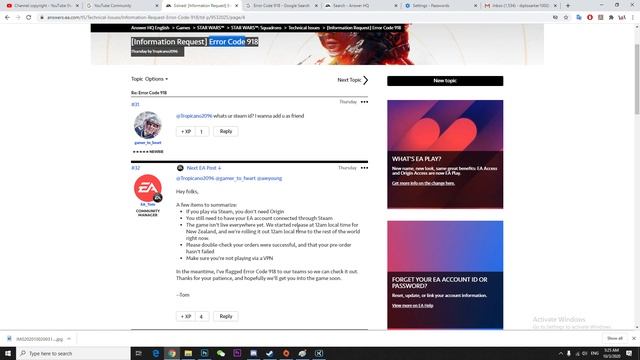Reply to gamer_to_heart's post #31
Image resolution: width=640 pixels, height=360 pixels.
click(226, 131)
